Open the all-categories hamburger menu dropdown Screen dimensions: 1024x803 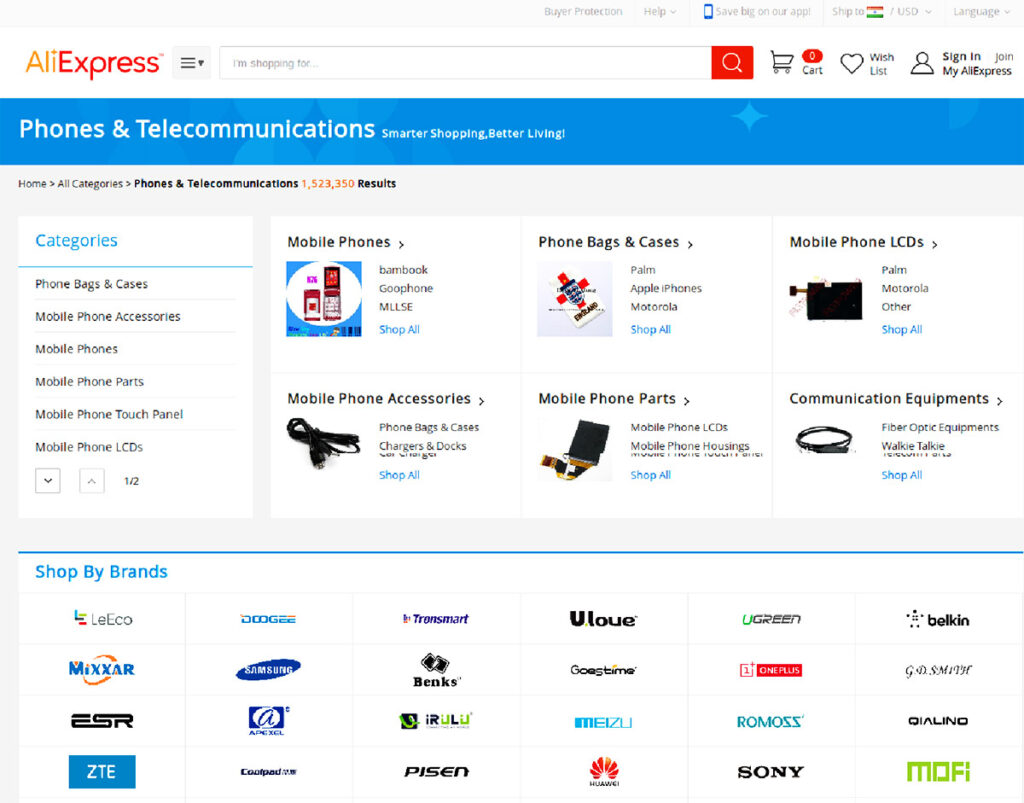[191, 63]
